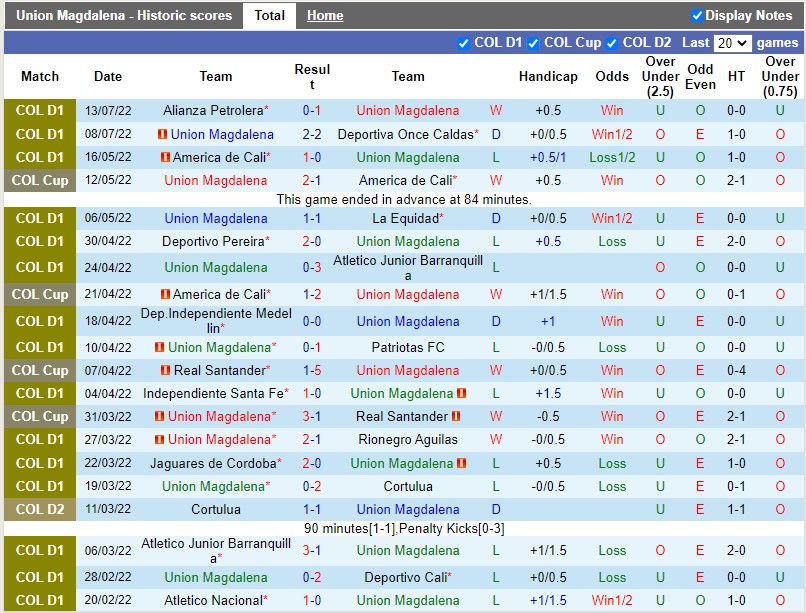Disable the COL Cup filter checkbox

[533, 43]
